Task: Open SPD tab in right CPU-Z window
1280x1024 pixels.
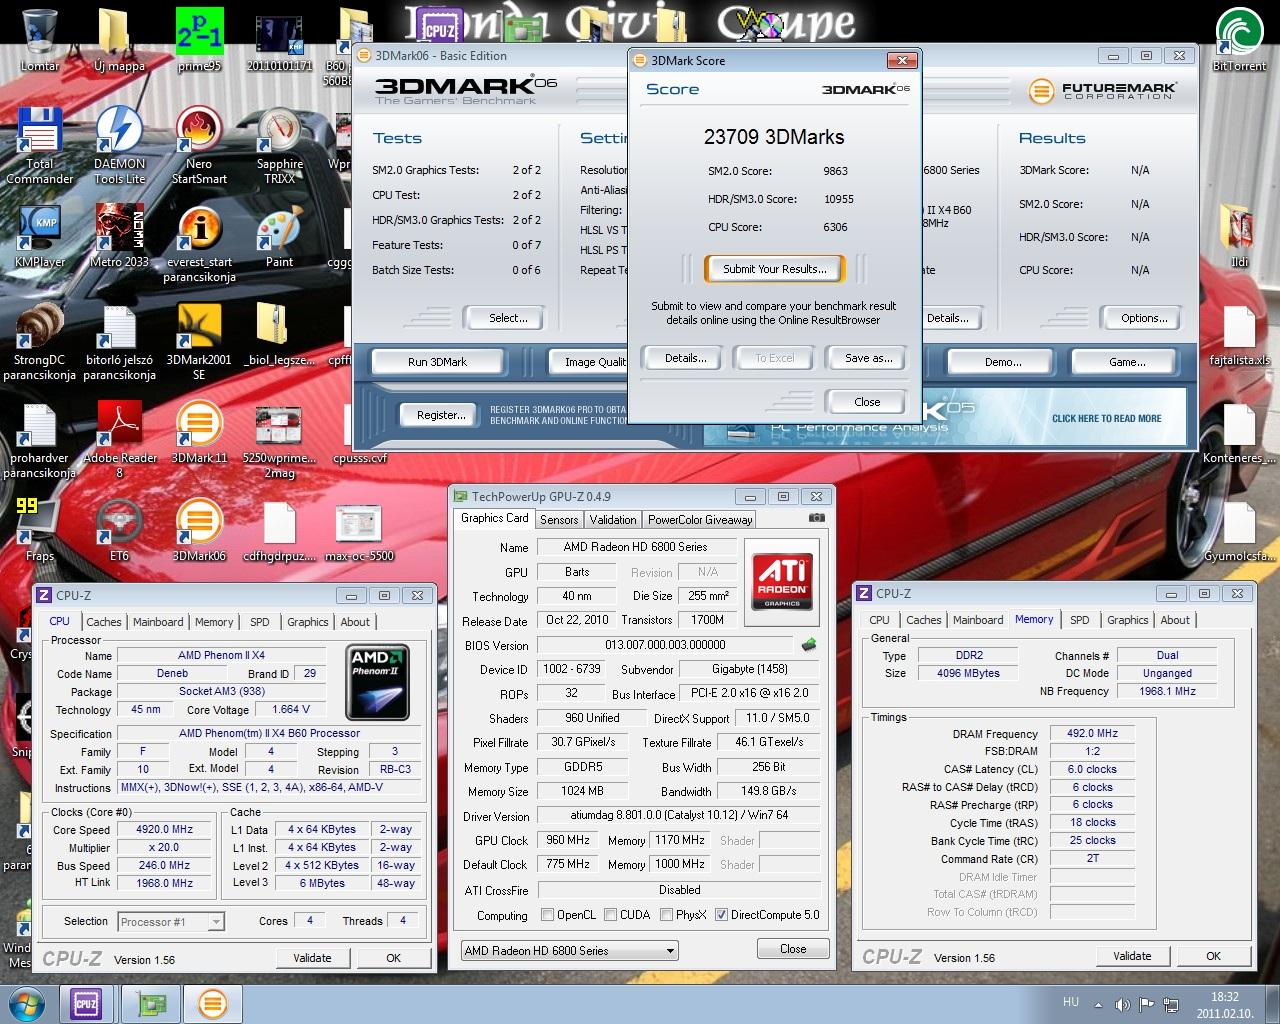Action: tap(1079, 620)
